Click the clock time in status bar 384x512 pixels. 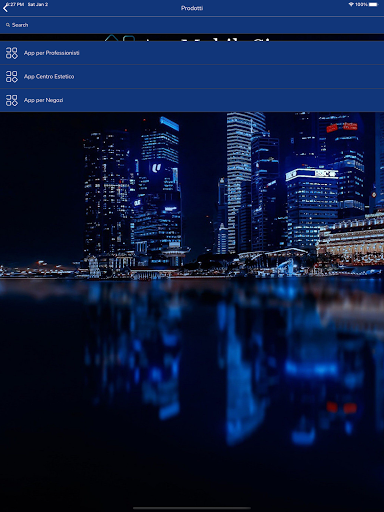(x=15, y=4)
